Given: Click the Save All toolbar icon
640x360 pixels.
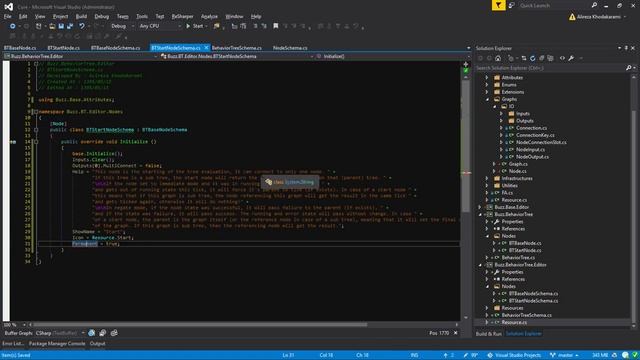Looking at the screenshot, I should coord(70,26).
